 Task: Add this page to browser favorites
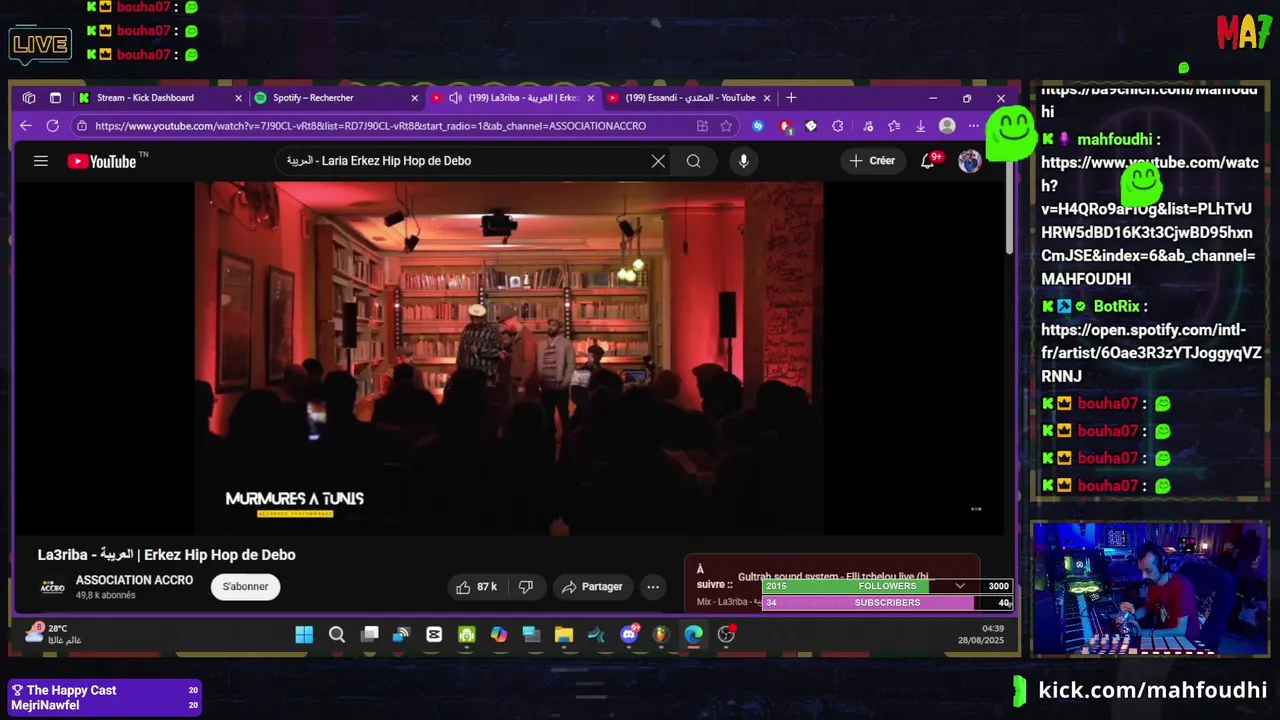[x=726, y=126]
